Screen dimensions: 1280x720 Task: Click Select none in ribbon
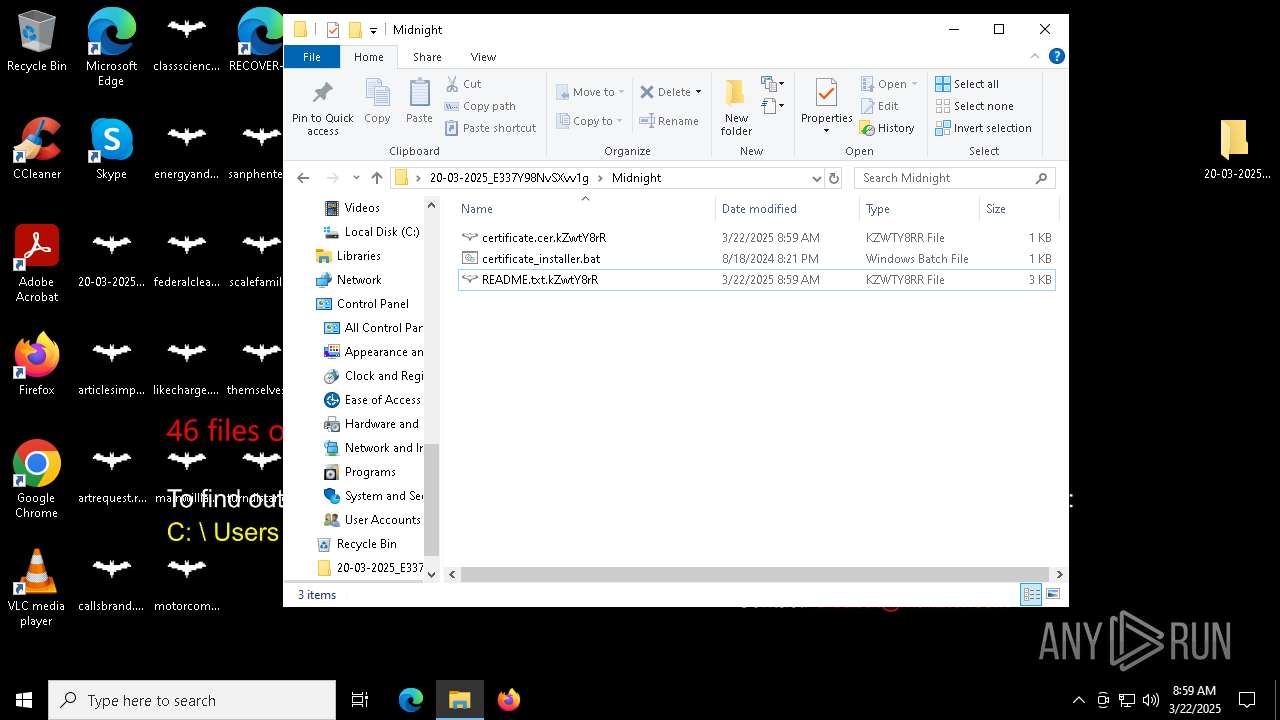(x=974, y=106)
